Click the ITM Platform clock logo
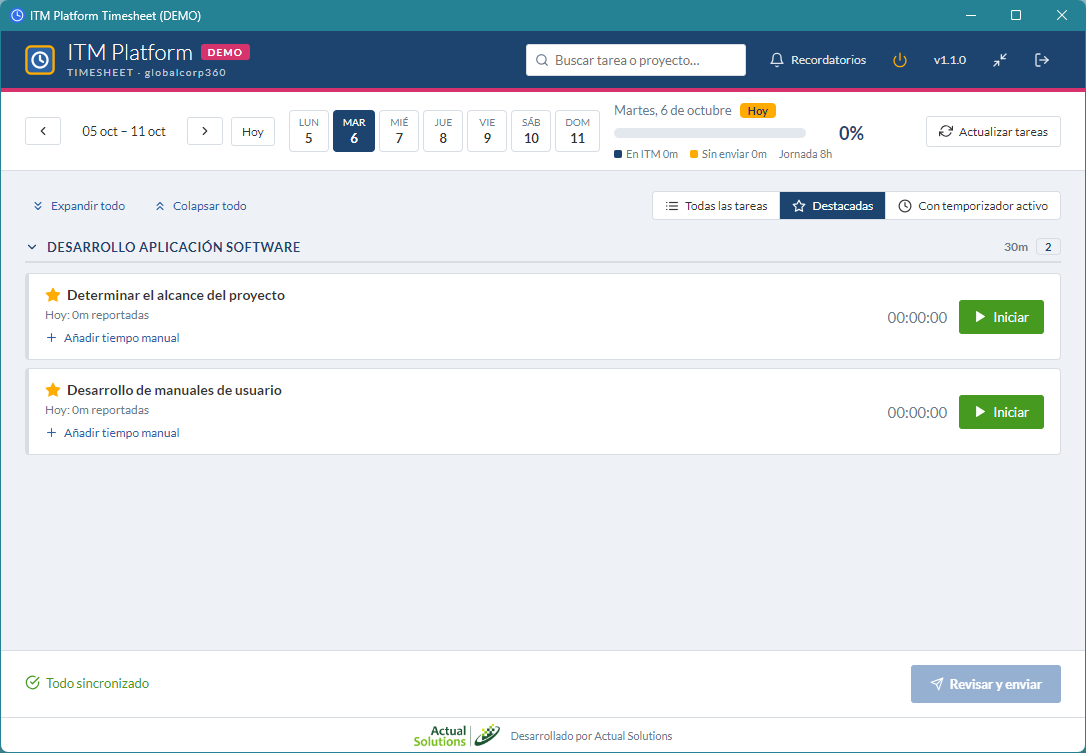Viewport: 1086px width, 753px height. pyautogui.click(x=40, y=60)
